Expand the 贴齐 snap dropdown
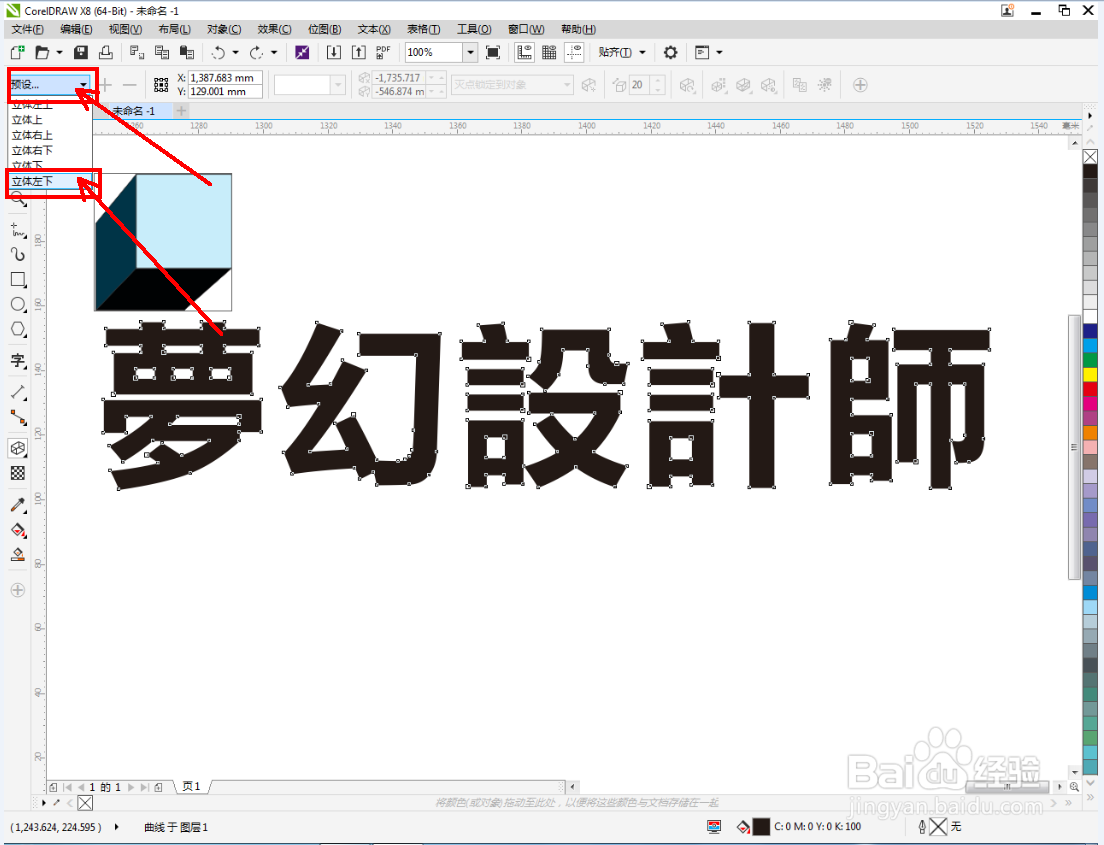Image resolution: width=1104 pixels, height=845 pixels. (x=643, y=52)
